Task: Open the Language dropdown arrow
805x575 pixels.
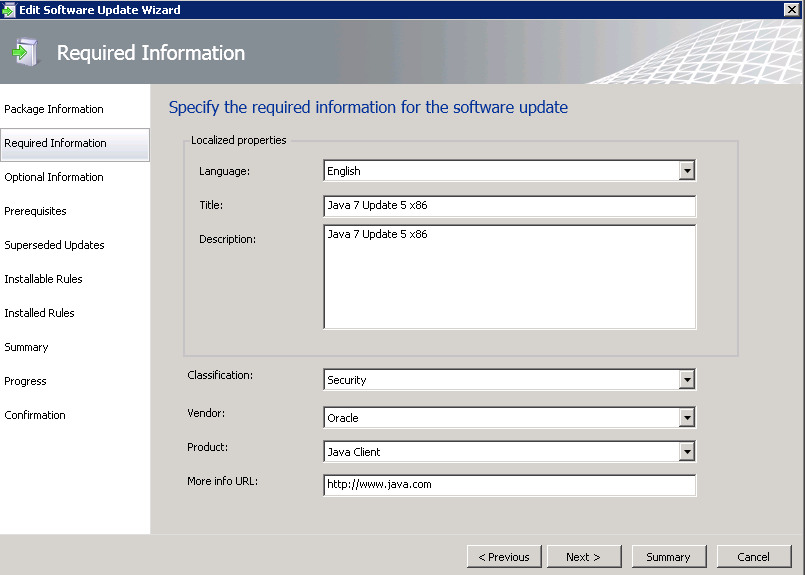Action: click(686, 170)
